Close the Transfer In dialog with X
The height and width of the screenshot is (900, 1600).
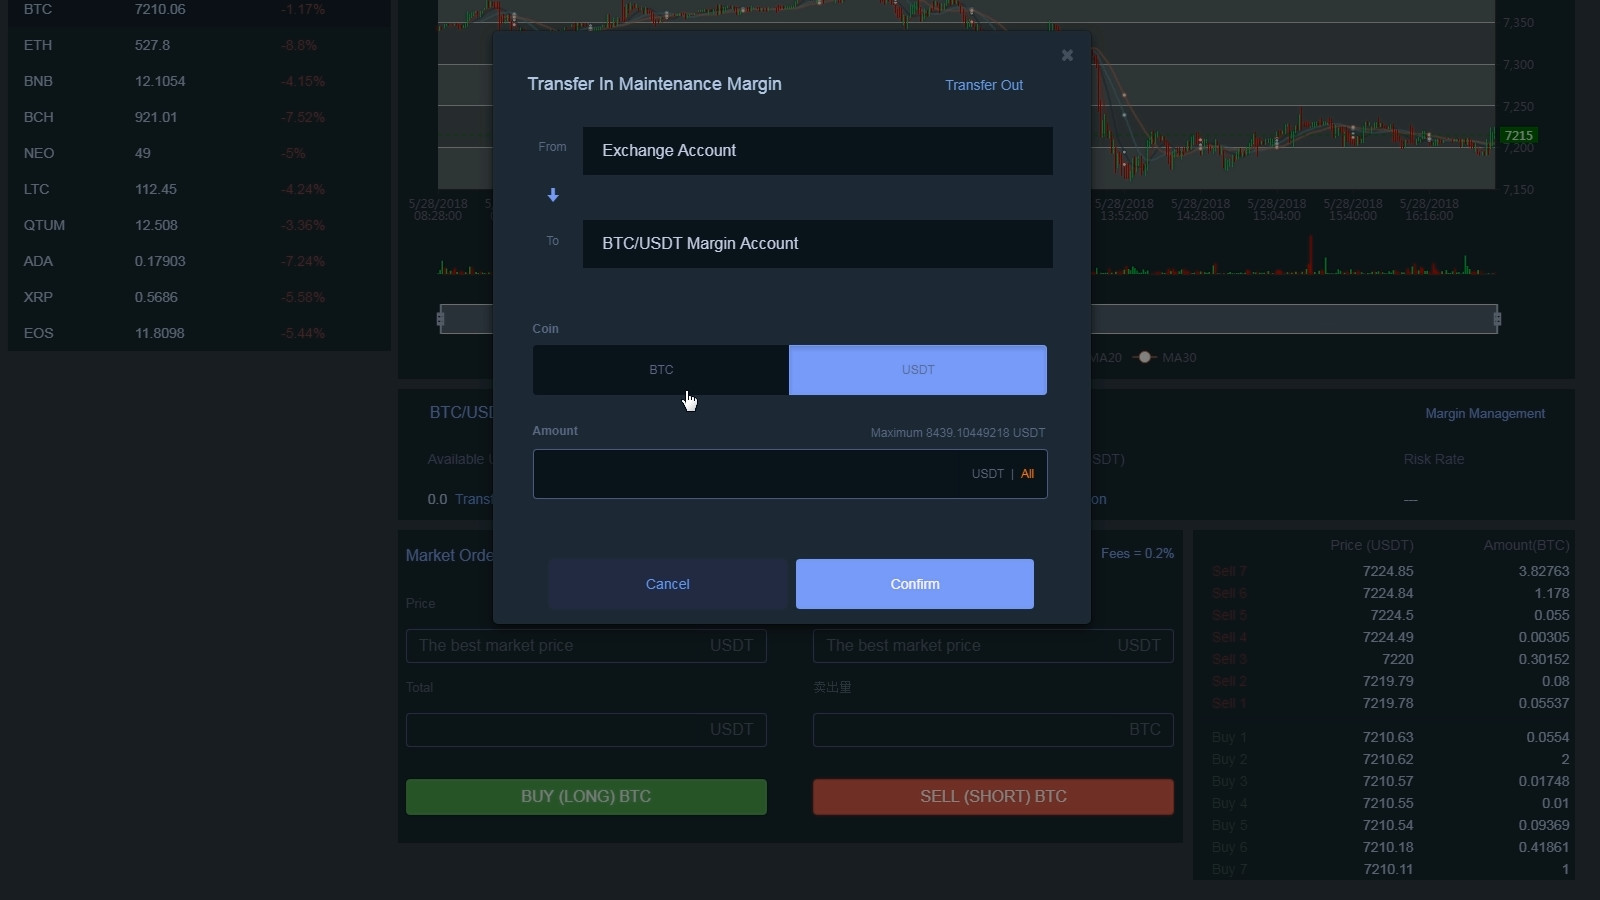(1067, 56)
